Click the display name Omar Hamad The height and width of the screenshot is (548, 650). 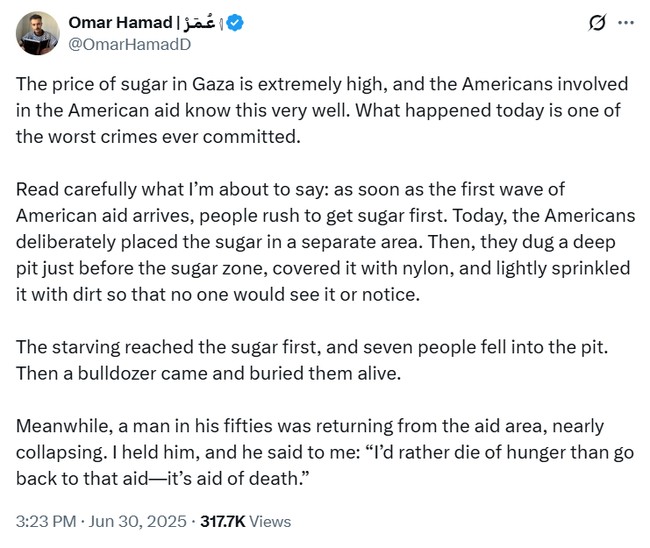pos(118,22)
